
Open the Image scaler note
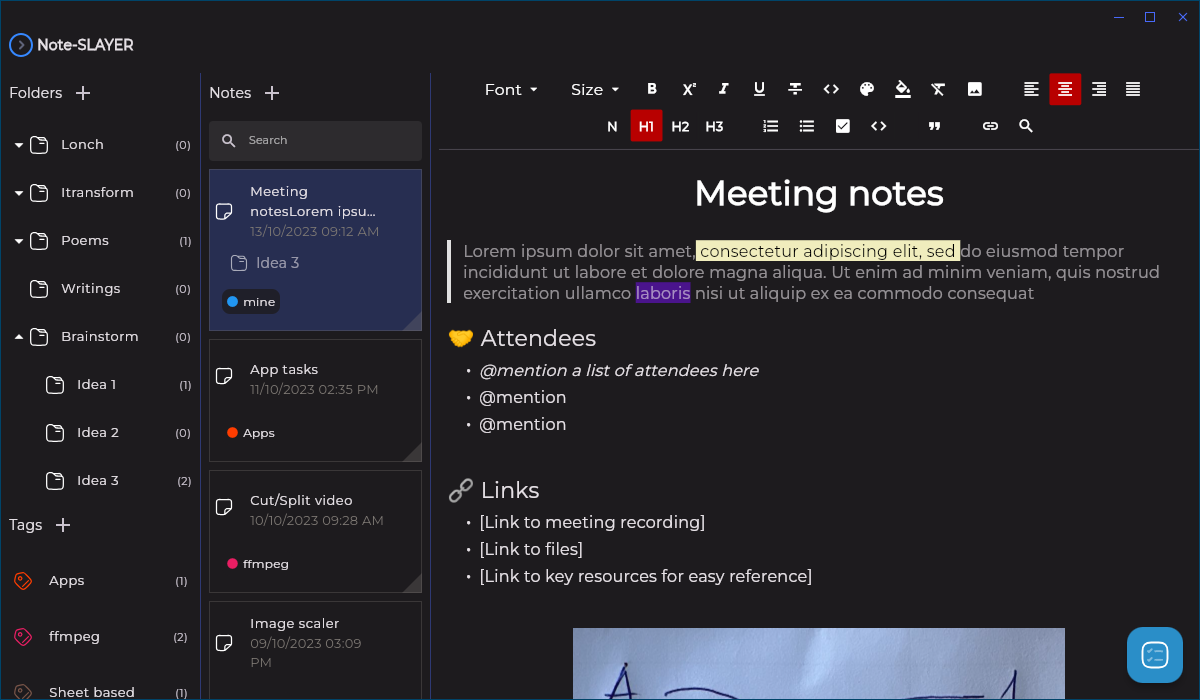tap(315, 650)
